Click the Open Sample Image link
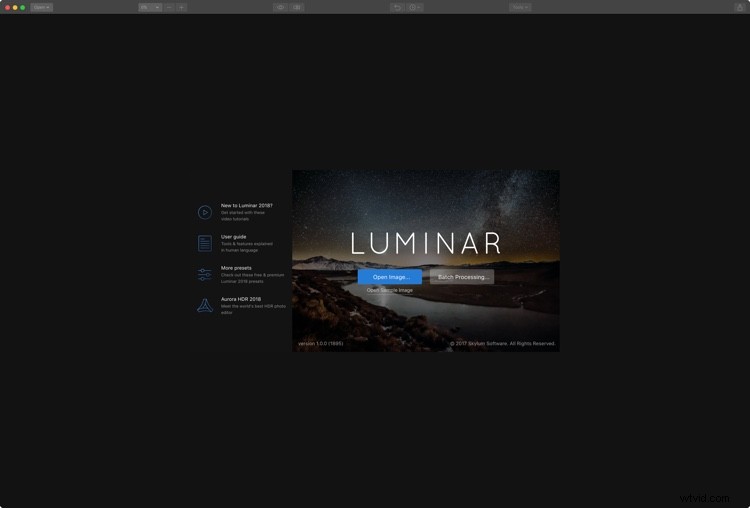The height and width of the screenshot is (508, 750). pyautogui.click(x=389, y=290)
